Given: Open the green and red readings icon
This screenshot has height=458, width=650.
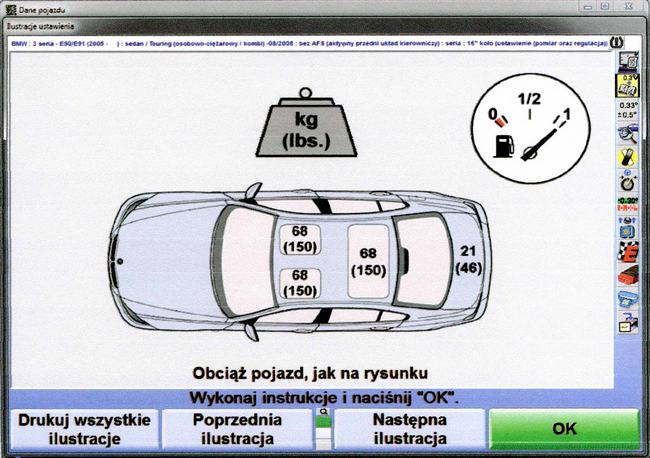Looking at the screenshot, I should point(628,204).
